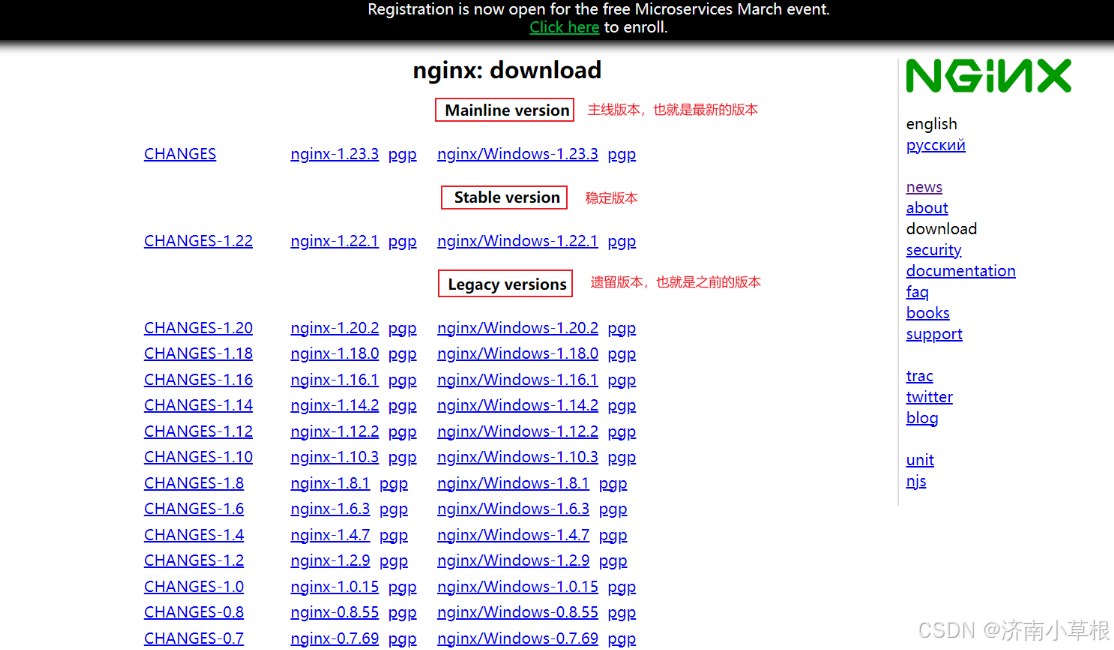Screen dimensions: 1114x650
Task: Download nginx-1.18.0
Action: pyautogui.click(x=335, y=354)
